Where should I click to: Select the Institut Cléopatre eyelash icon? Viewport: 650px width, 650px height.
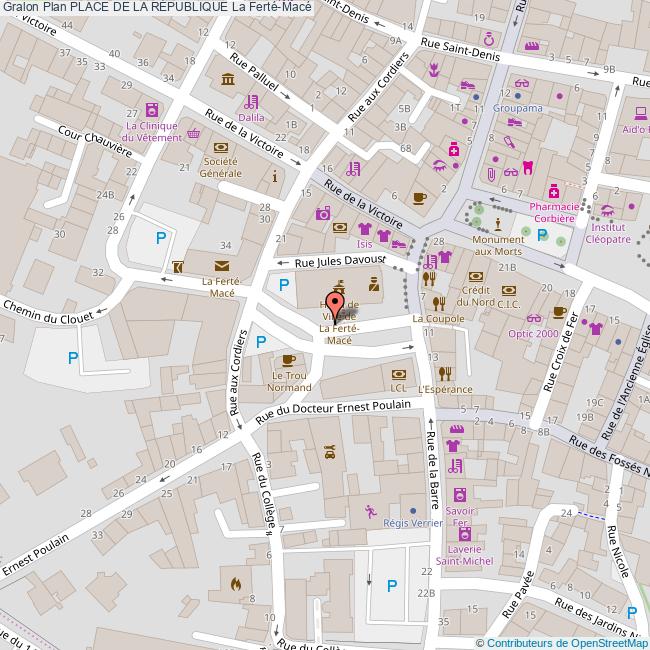(x=607, y=209)
